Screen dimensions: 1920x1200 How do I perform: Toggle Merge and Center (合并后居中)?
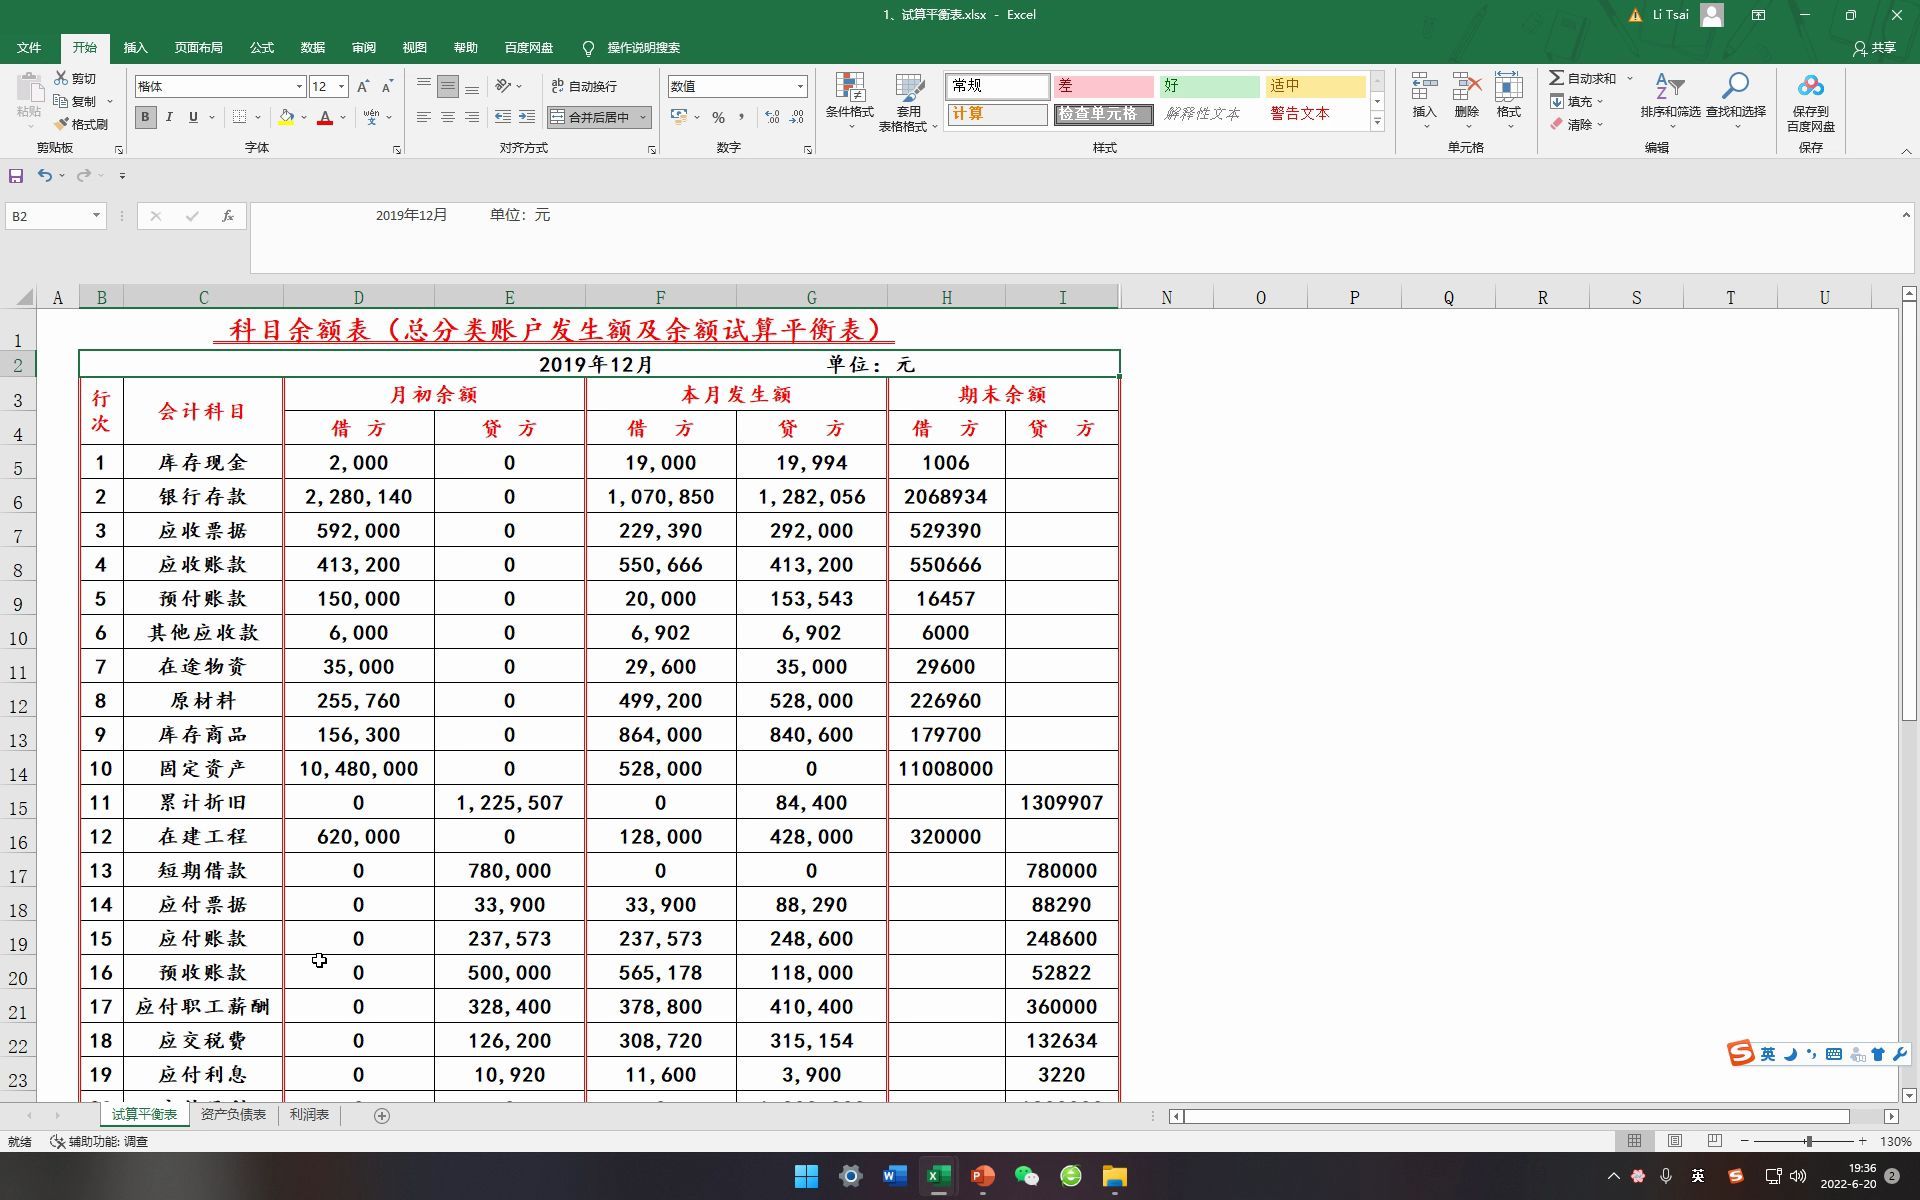click(590, 117)
